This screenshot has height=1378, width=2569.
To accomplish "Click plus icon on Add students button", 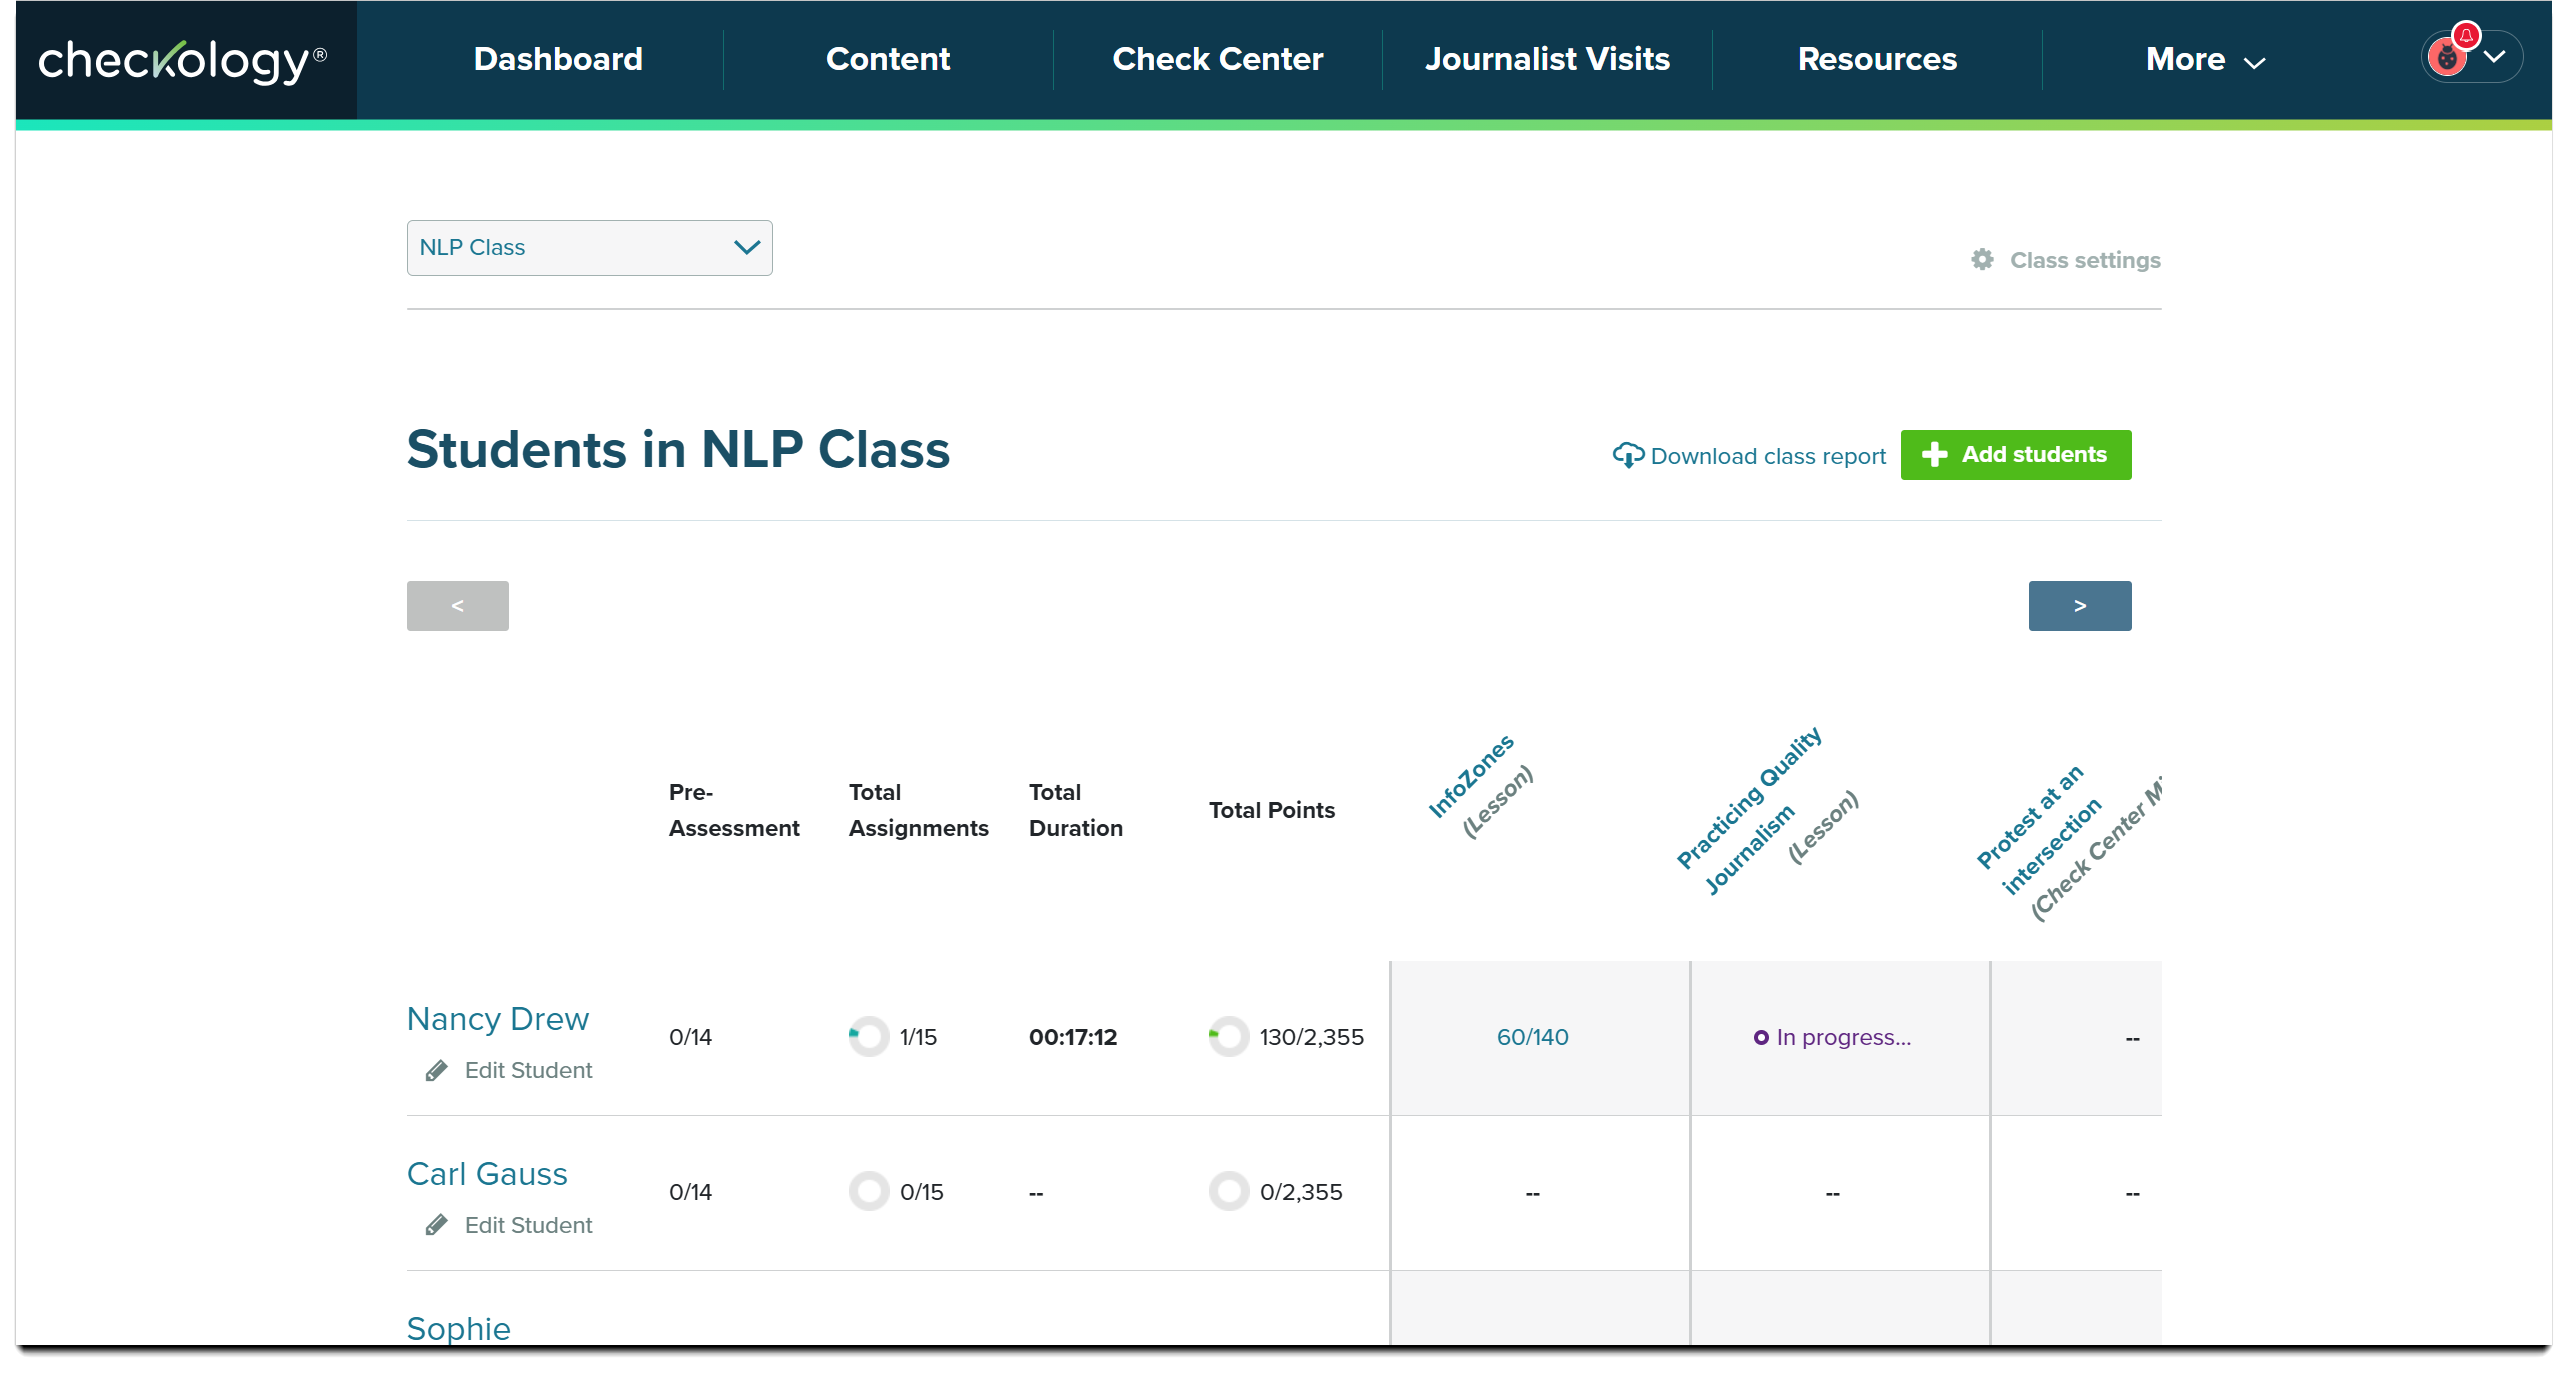I will (1934, 455).
